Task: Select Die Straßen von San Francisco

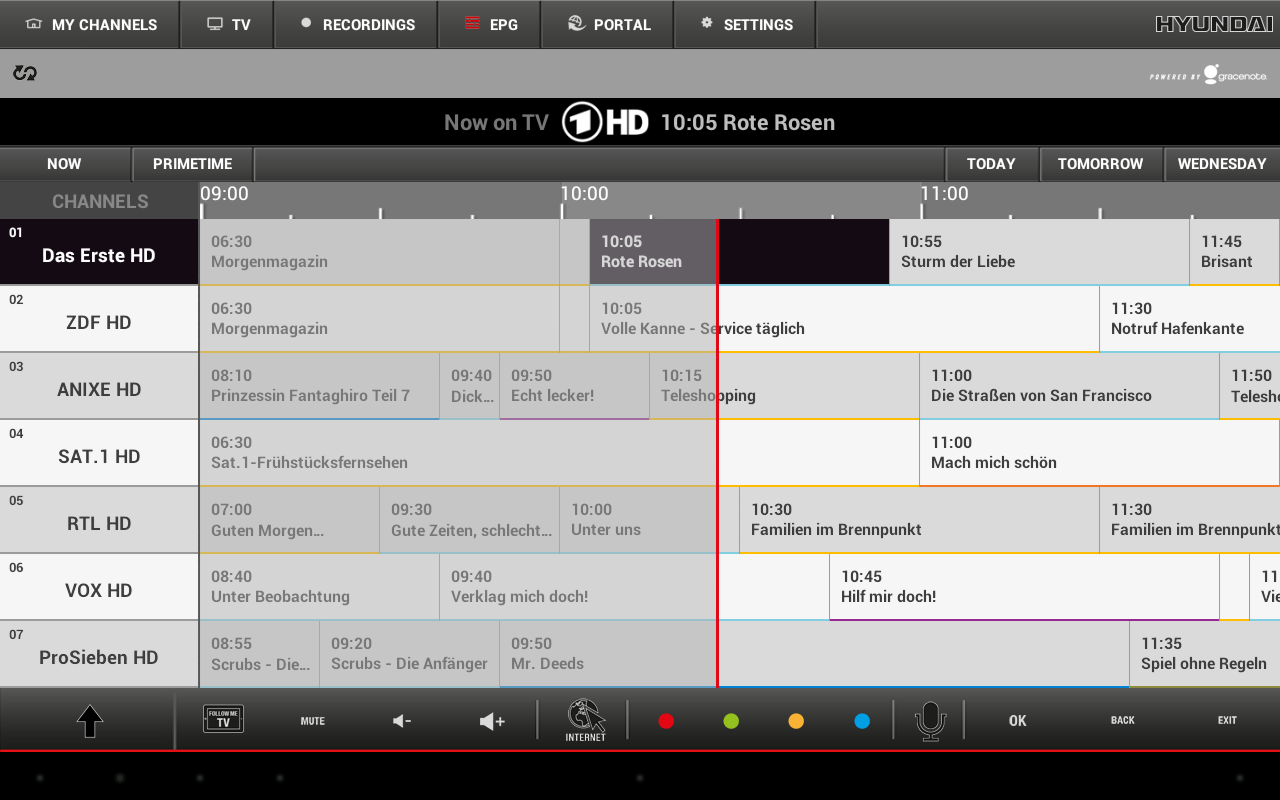Action: [1069, 386]
